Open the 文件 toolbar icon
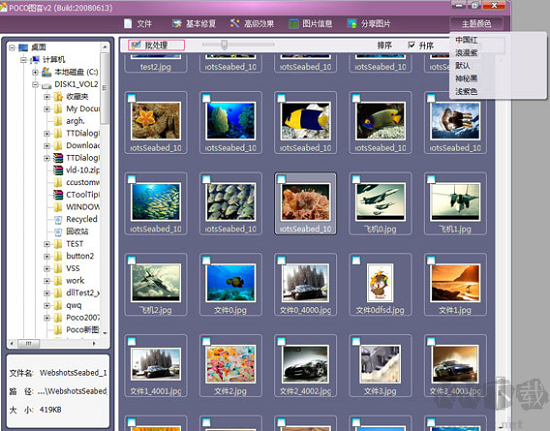550x431 pixels. (128, 23)
